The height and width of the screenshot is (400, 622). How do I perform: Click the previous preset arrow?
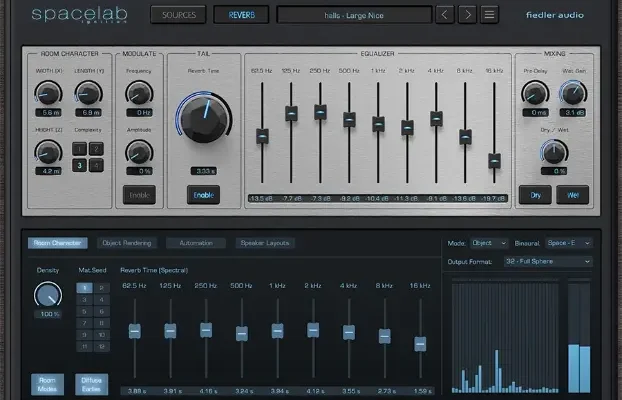point(442,15)
